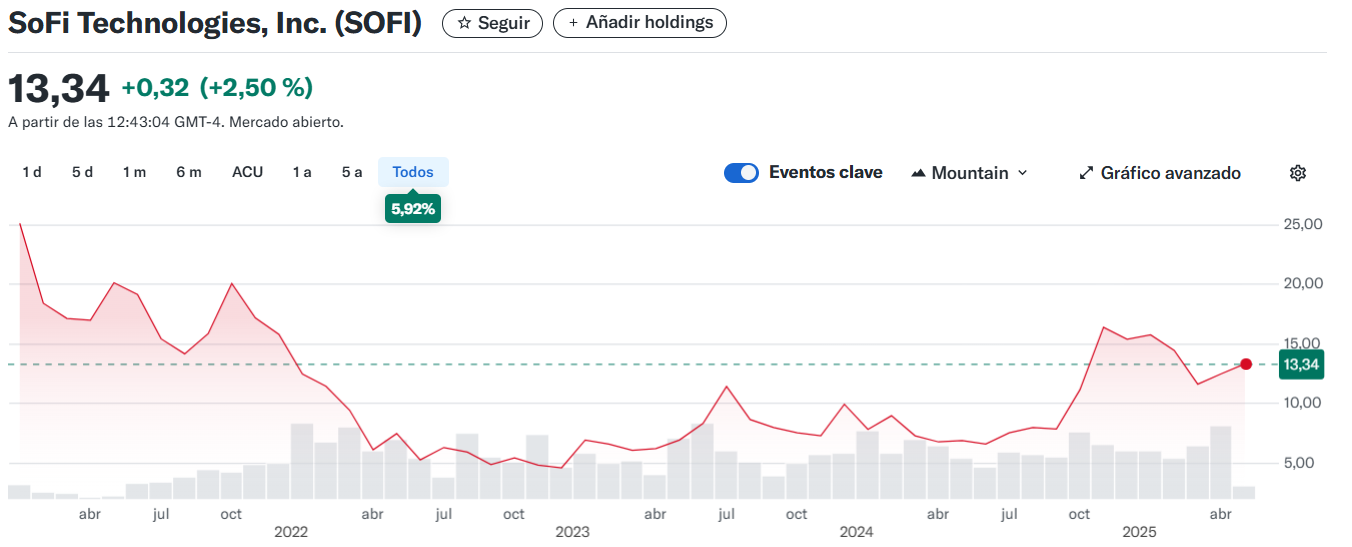Click the SoFi Technologies, Inc. (SOFI) title
Screen dimensions: 1352x547
click(x=215, y=23)
